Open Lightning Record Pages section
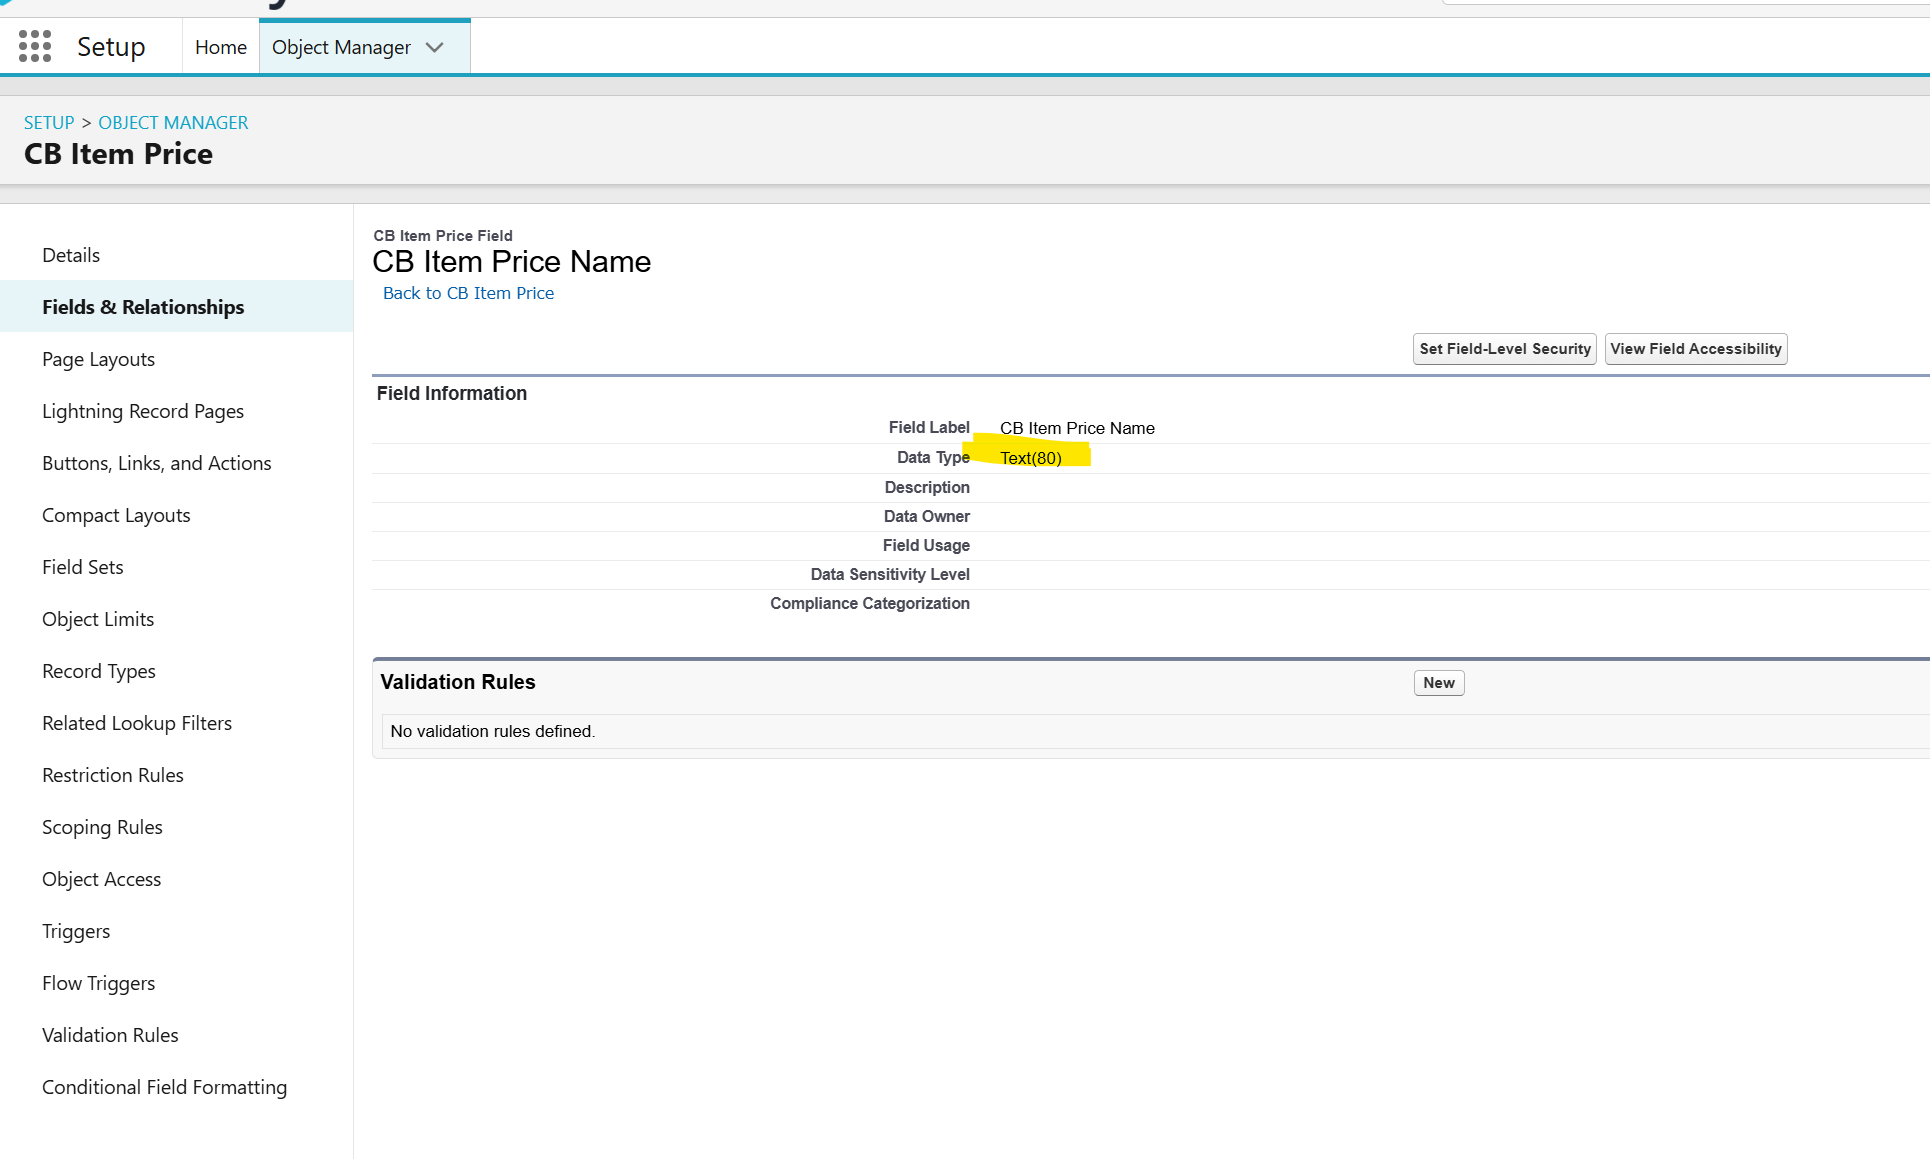Viewport: 1930px width, 1159px height. click(143, 411)
